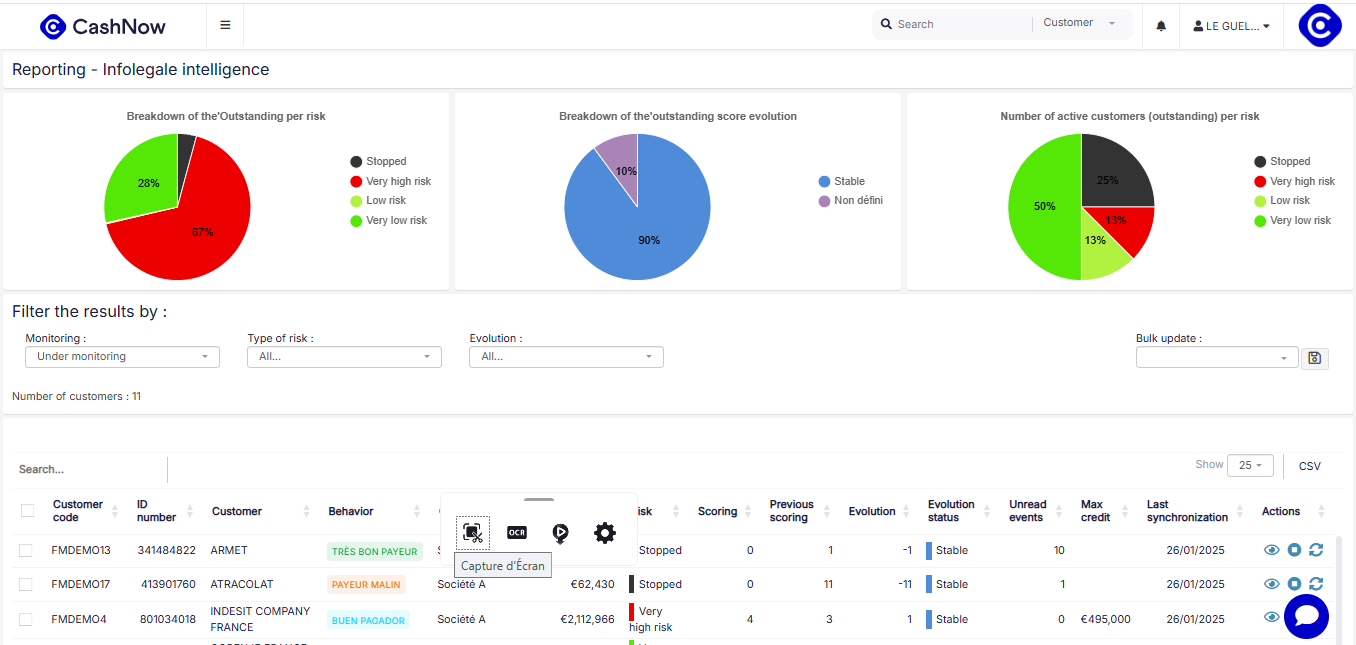Open the chat bubble widget
The height and width of the screenshot is (645, 1356).
click(1306, 616)
